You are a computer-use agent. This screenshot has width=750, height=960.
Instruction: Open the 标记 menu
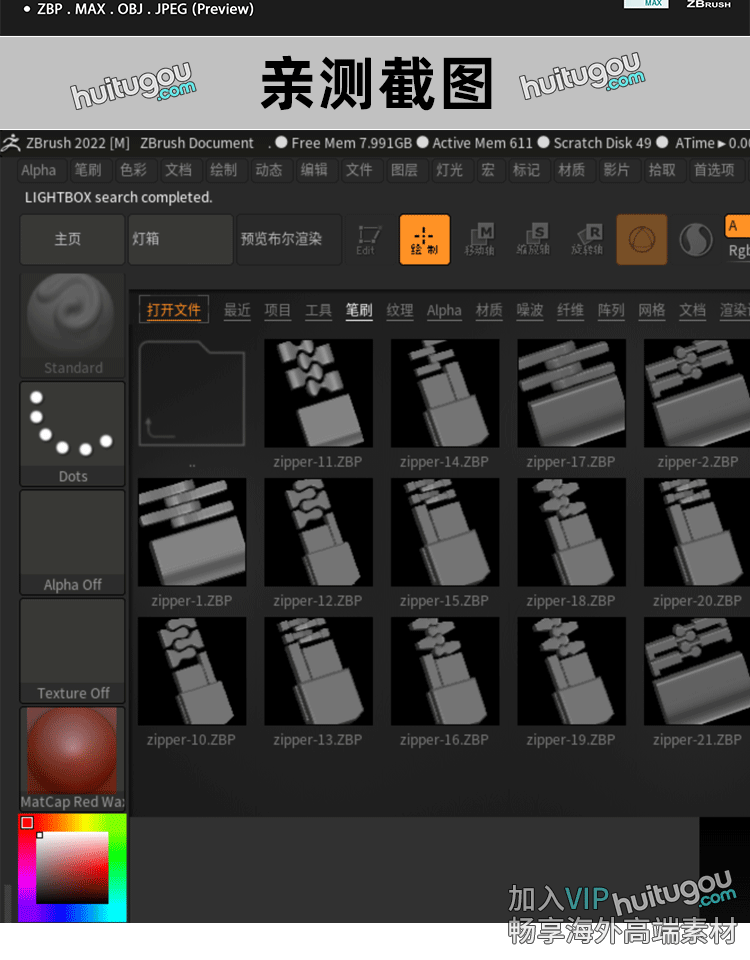tap(527, 170)
